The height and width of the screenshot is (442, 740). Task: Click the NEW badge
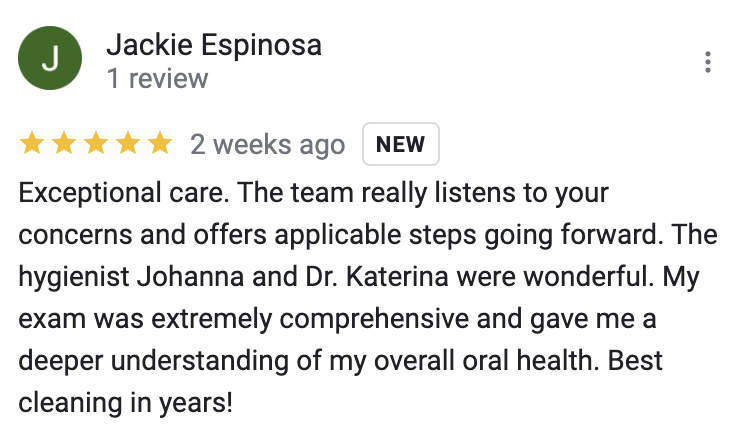(401, 144)
